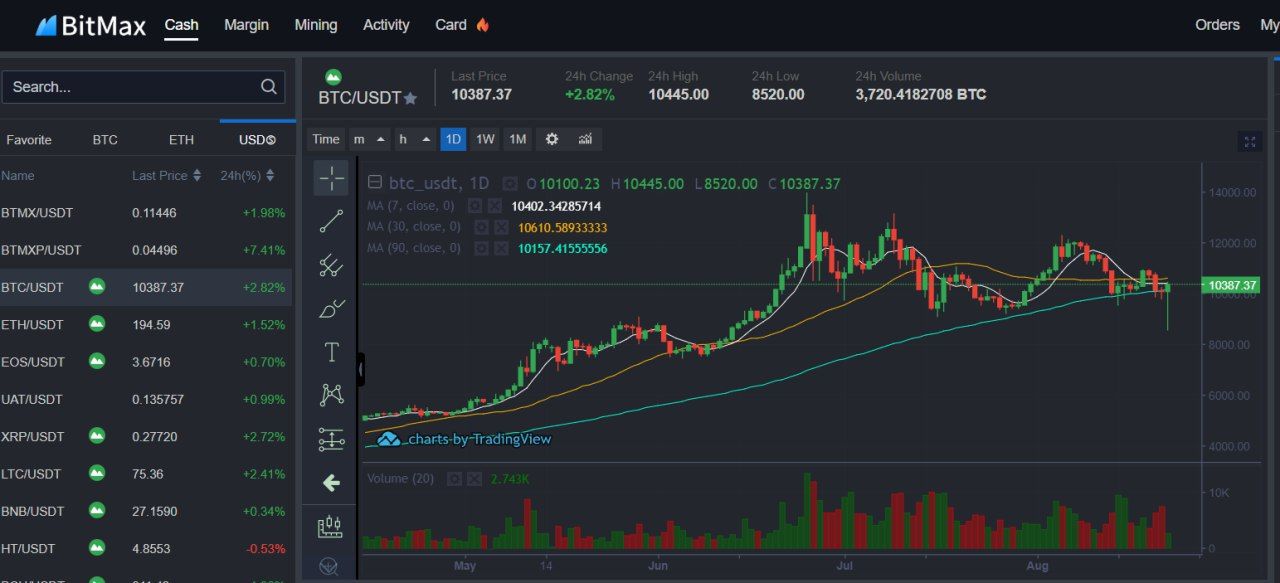Click the magnifier icon in search box

click(x=269, y=87)
